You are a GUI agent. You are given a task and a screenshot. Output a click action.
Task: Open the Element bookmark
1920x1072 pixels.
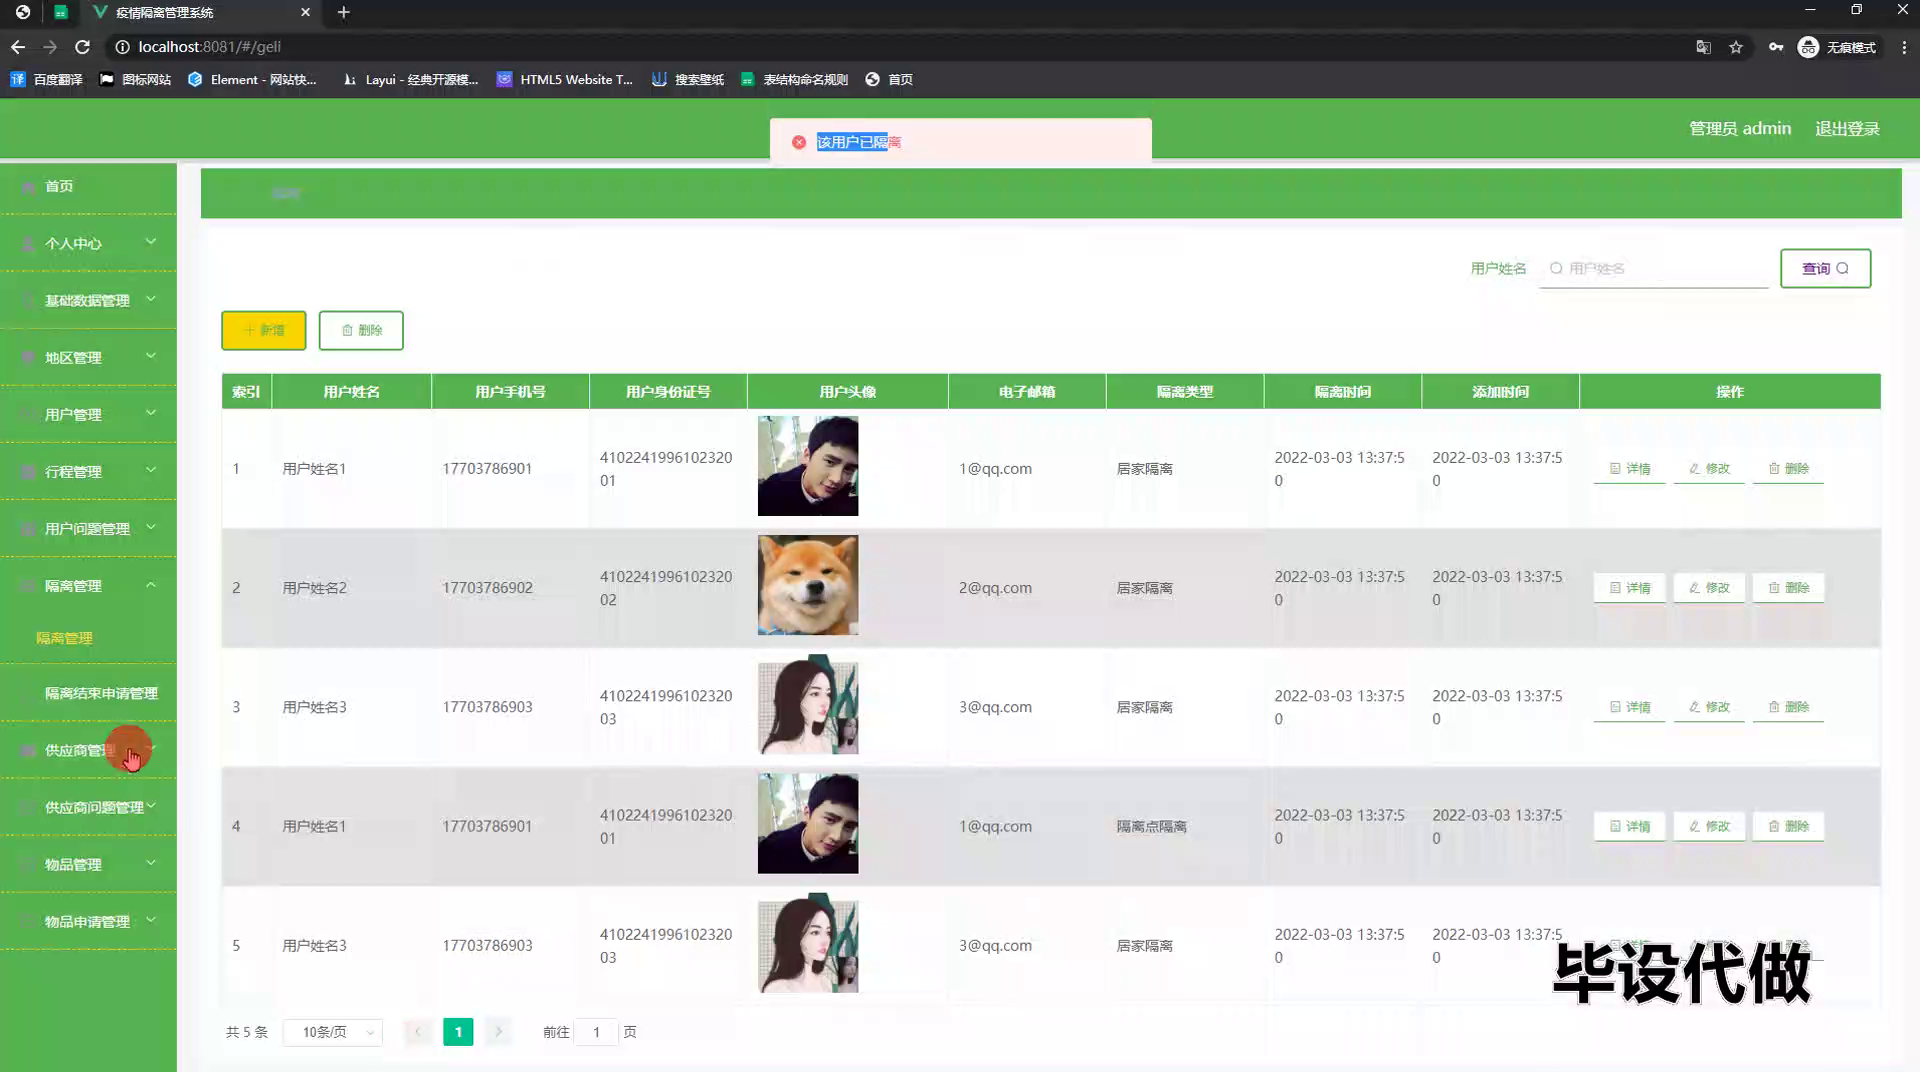252,79
